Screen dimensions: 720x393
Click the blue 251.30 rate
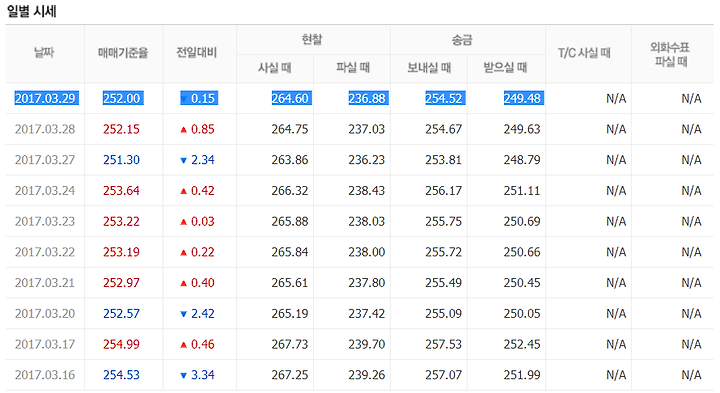[121, 160]
